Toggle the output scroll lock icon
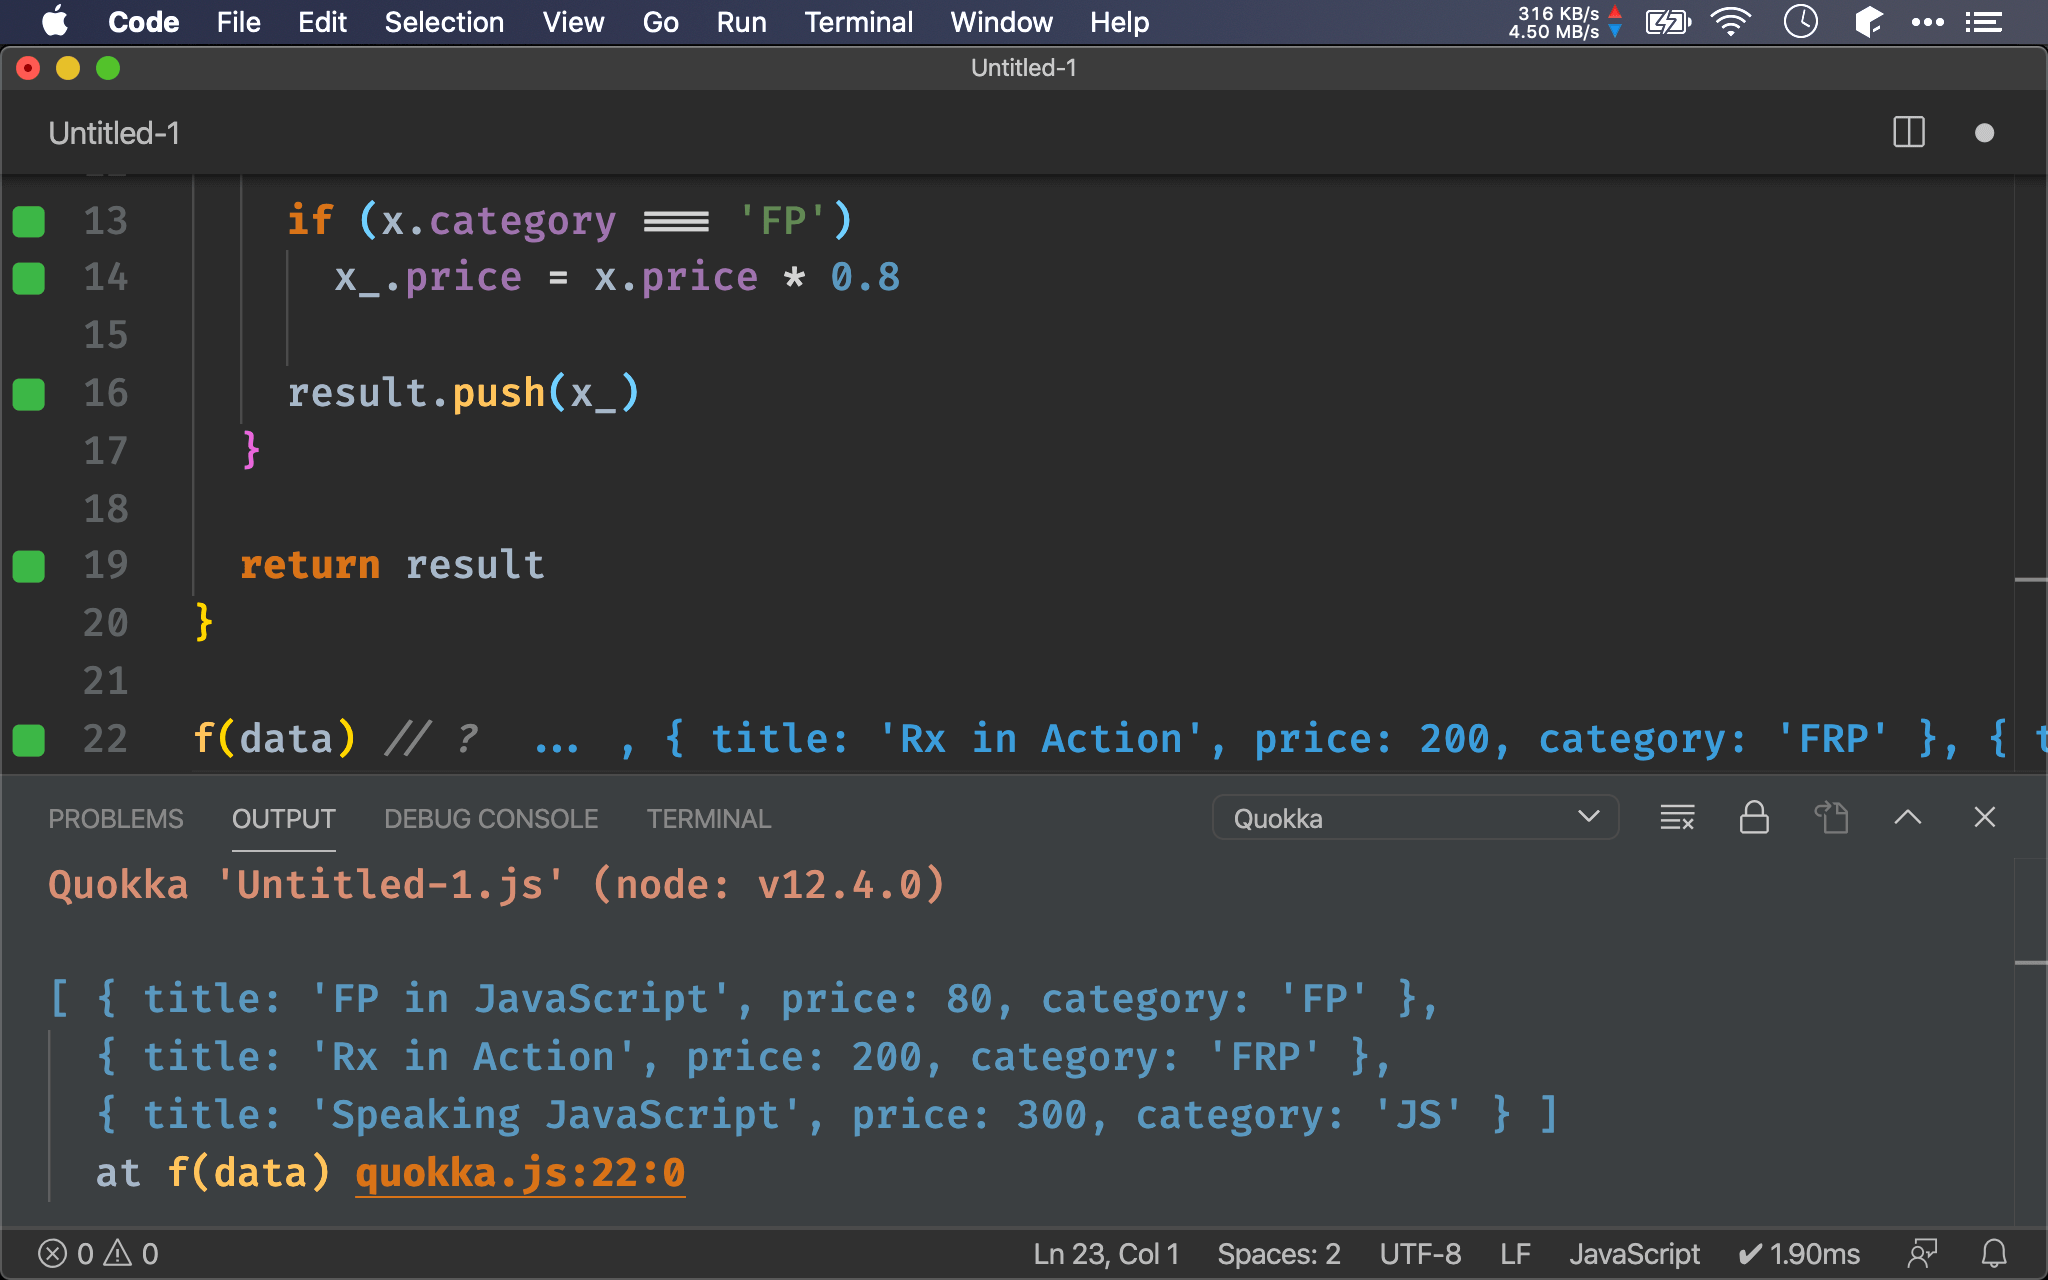This screenshot has height=1280, width=2048. tap(1754, 818)
